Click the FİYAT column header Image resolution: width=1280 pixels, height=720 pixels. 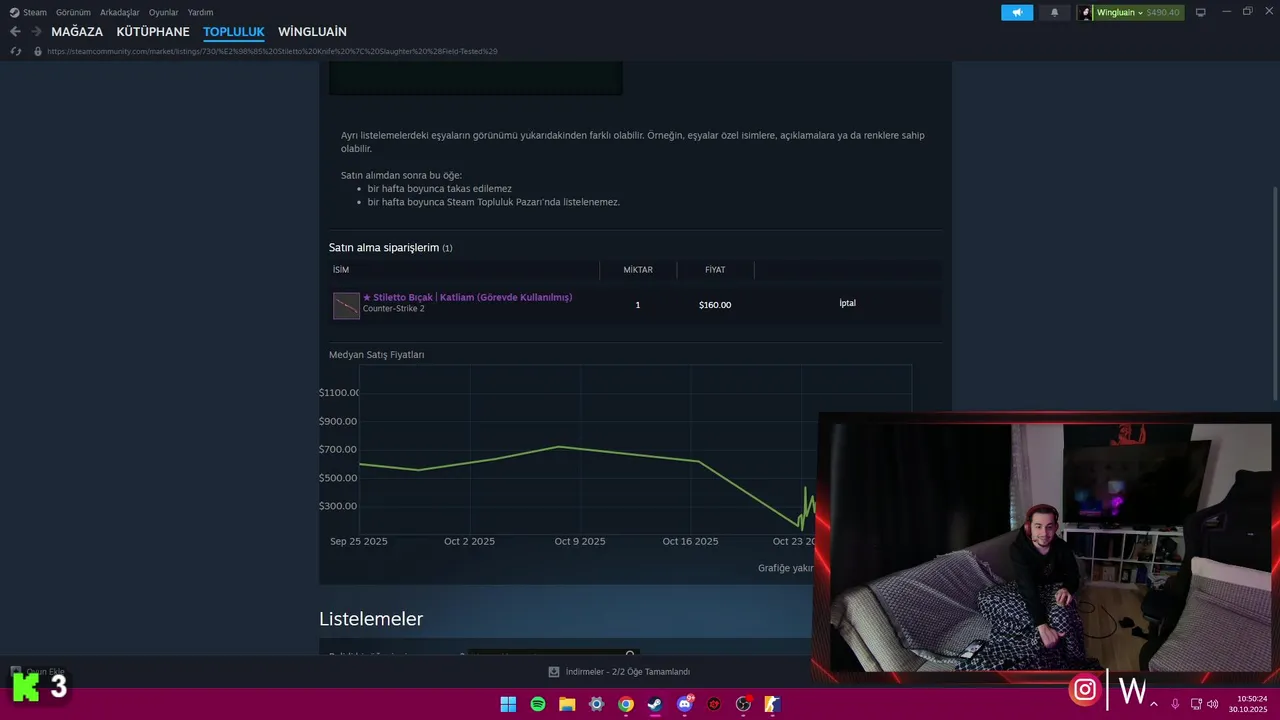[715, 270]
